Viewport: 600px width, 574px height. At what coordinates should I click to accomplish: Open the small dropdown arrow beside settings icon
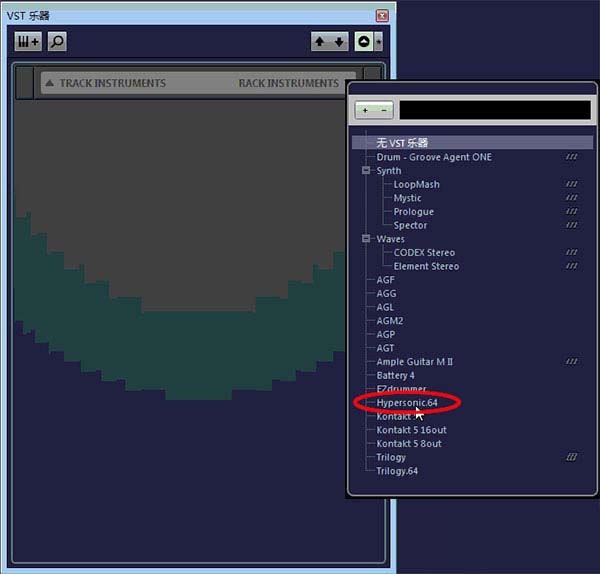[x=378, y=42]
